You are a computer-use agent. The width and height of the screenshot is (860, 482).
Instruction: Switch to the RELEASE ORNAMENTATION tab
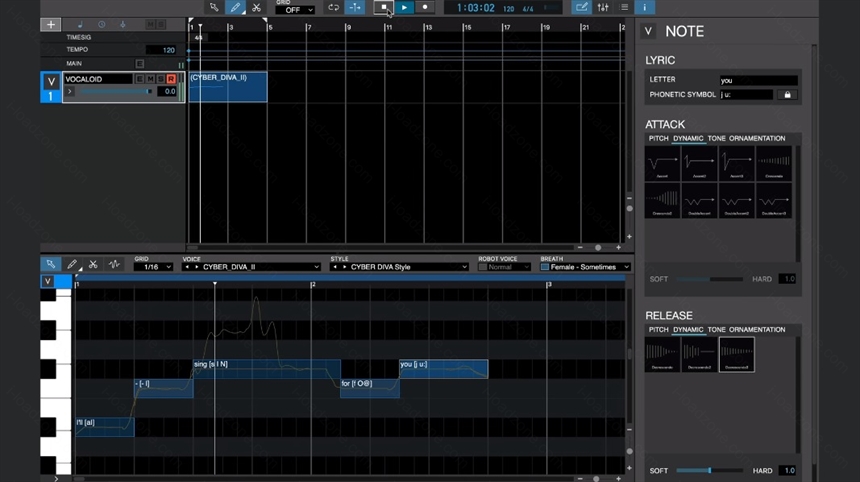757,330
